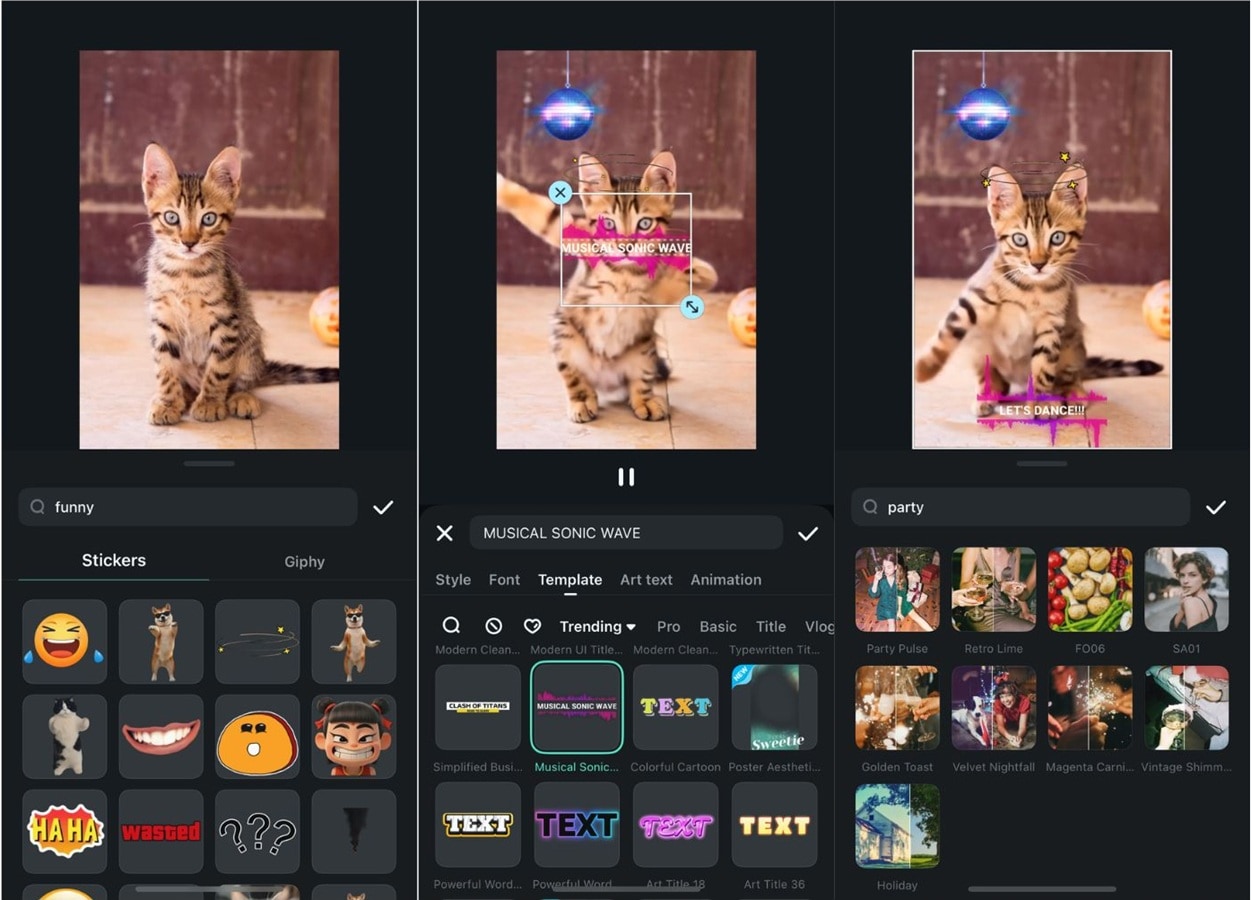The image size is (1251, 900).
Task: Choose the black and white cat sticker
Action: (65, 737)
